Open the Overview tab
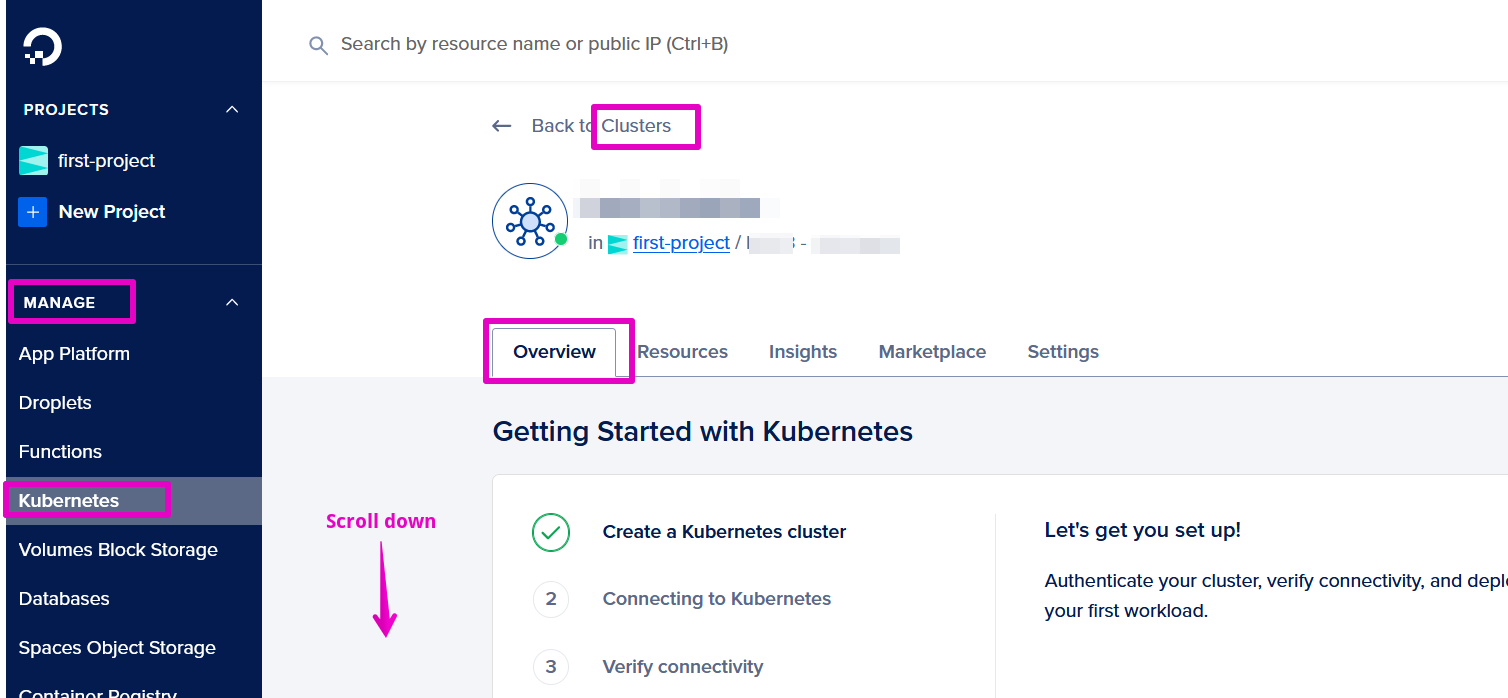 (x=554, y=352)
